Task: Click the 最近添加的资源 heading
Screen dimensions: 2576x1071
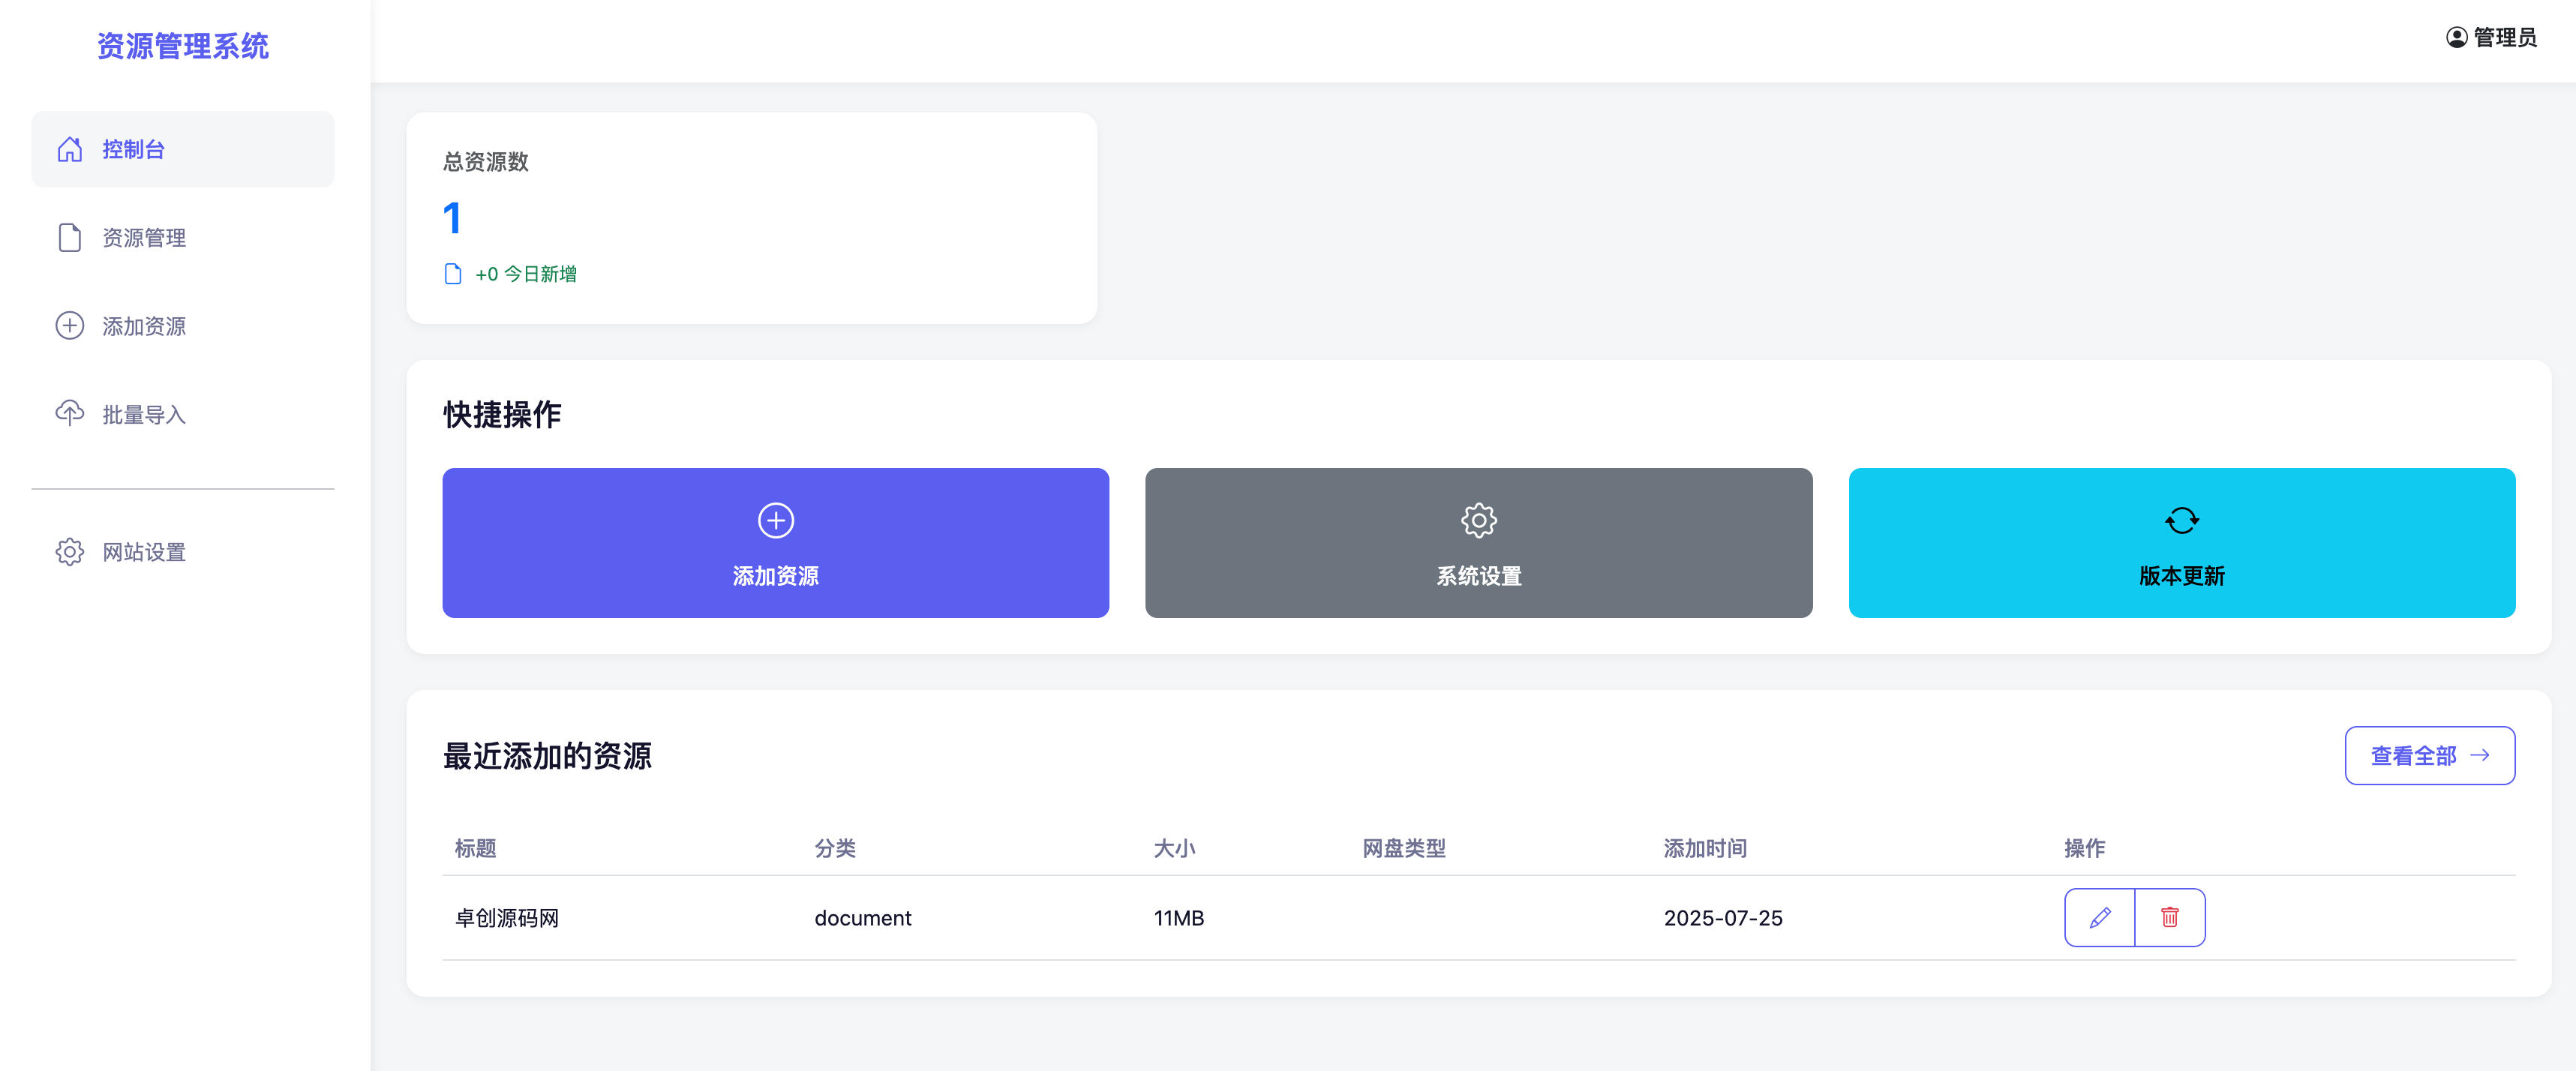Action: (547, 756)
